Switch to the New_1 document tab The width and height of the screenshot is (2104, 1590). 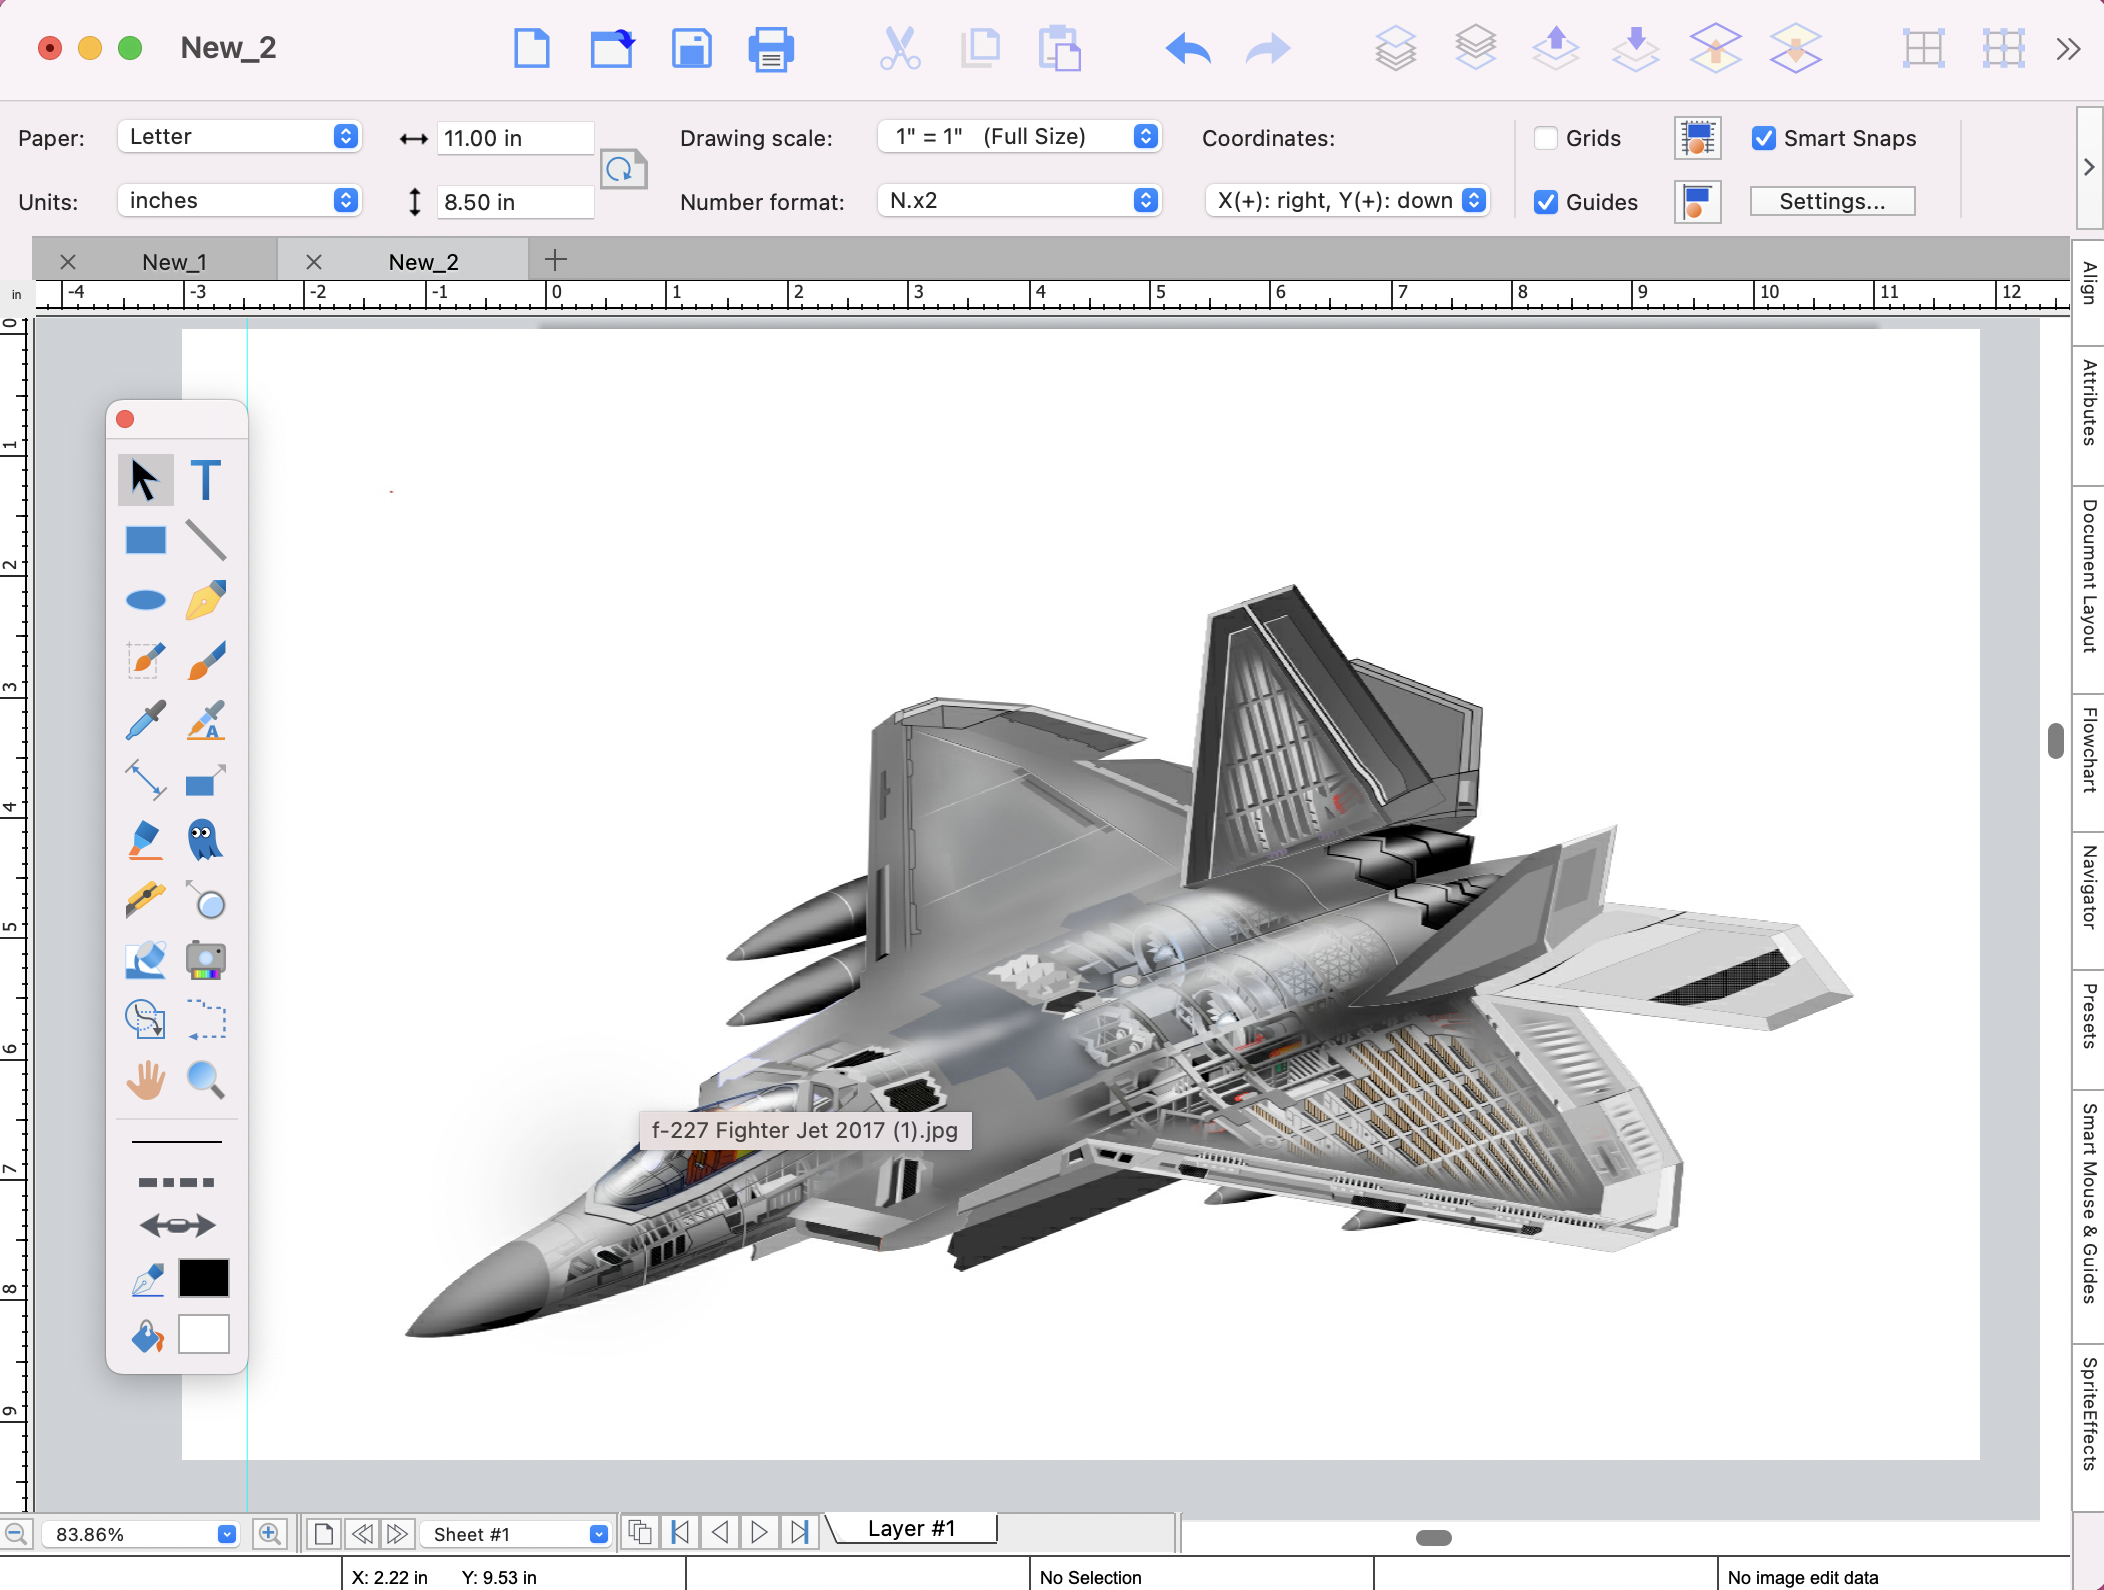(174, 262)
